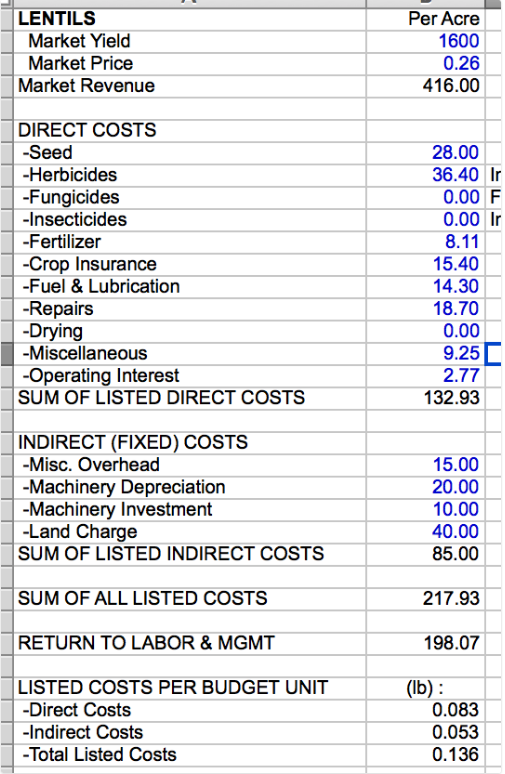The height and width of the screenshot is (774, 505).
Task: Click the highlighted Miscellaneous row header
Action: 6,353
